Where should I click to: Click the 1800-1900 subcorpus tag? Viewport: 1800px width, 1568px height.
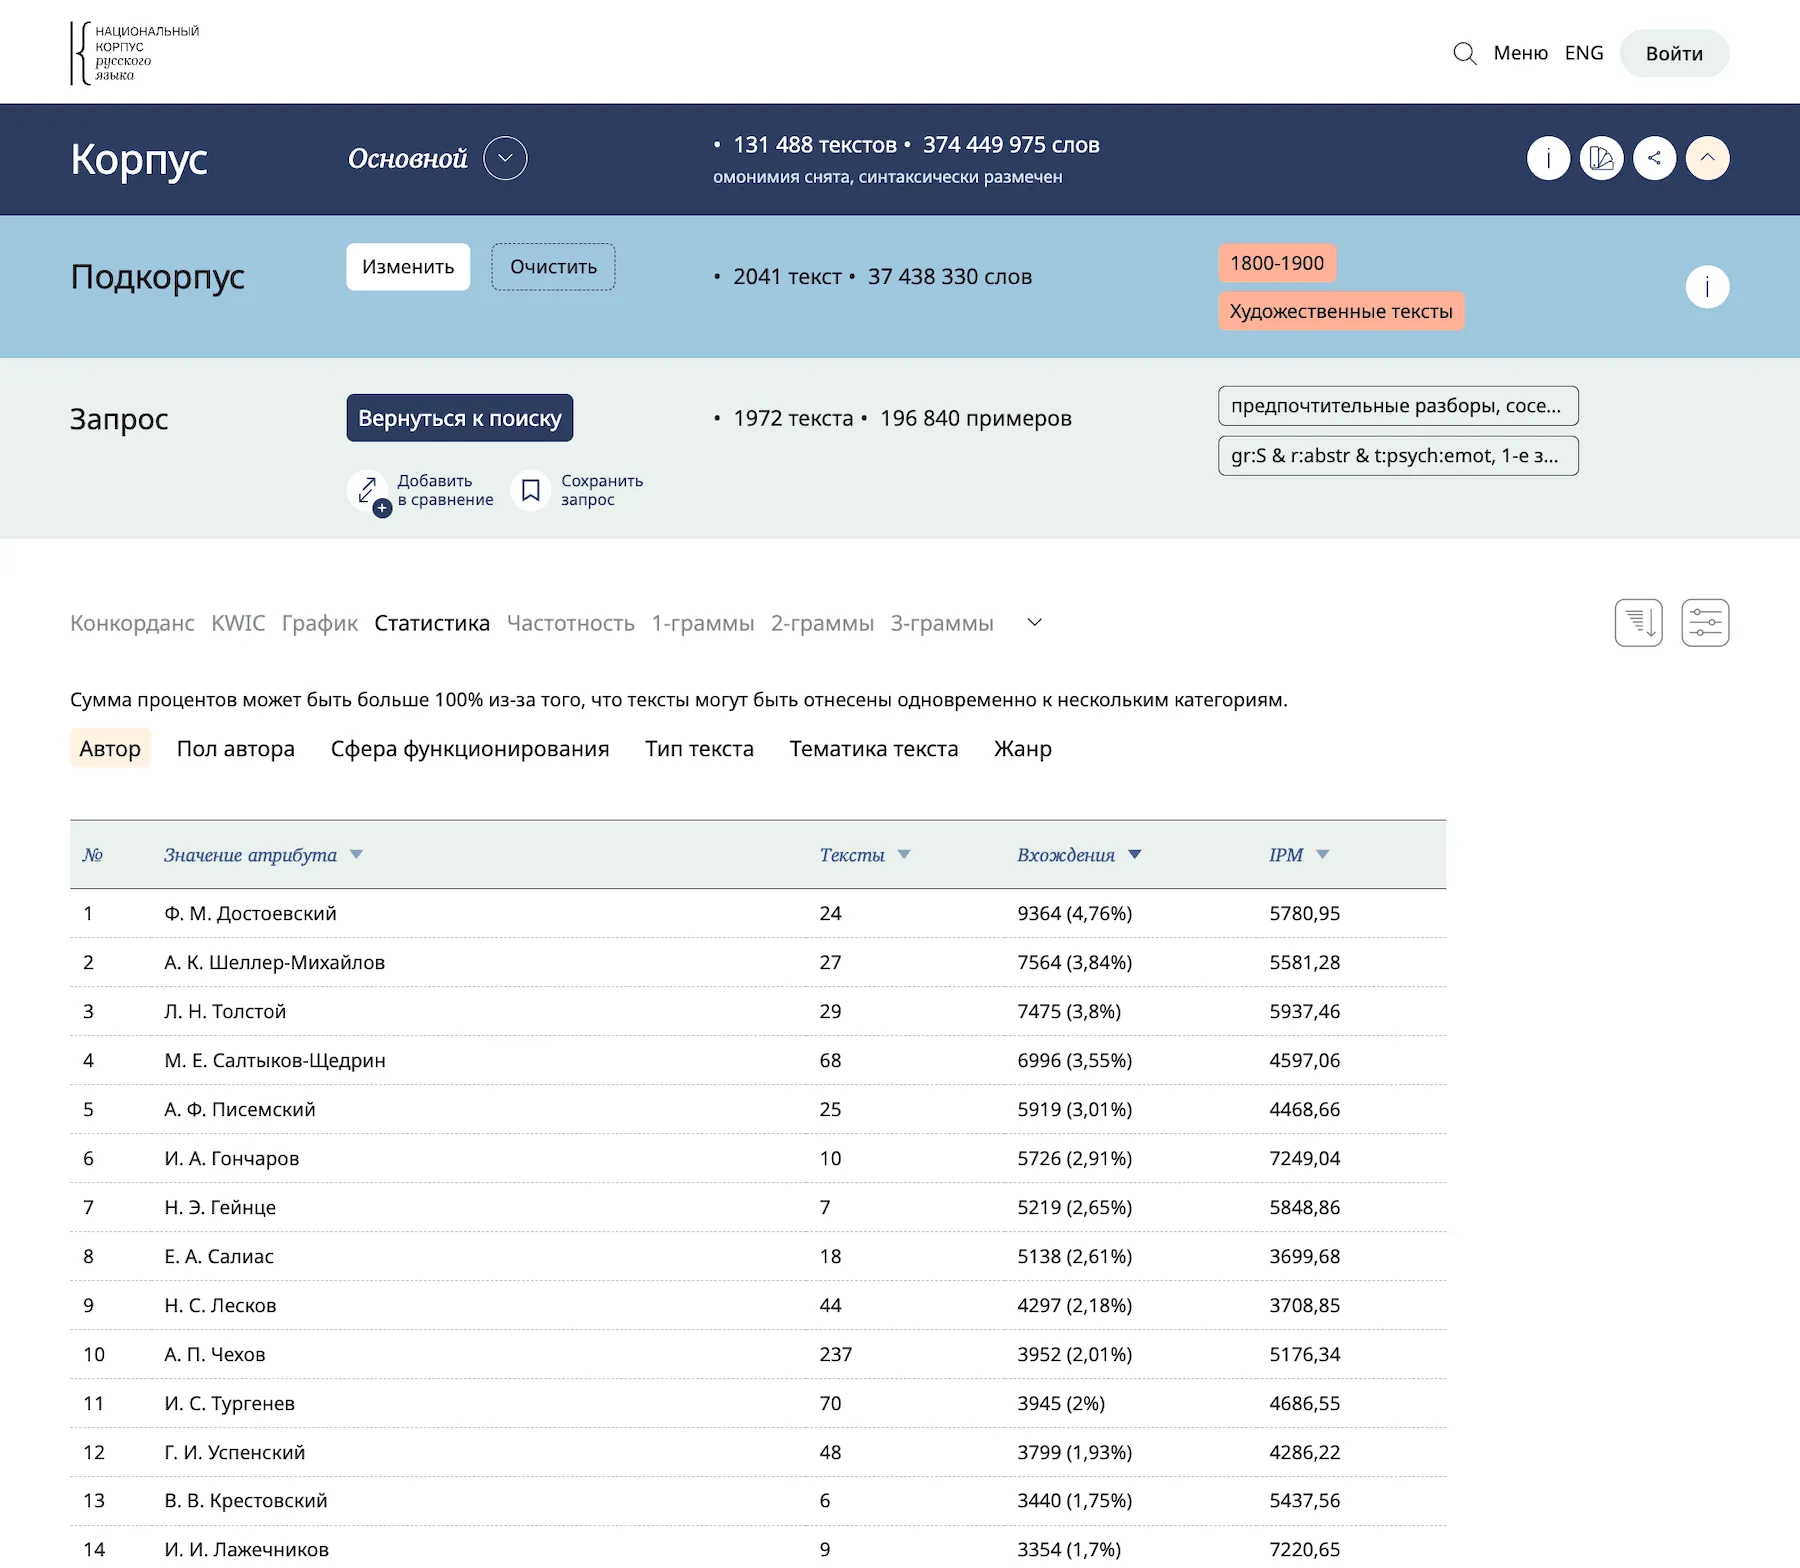tap(1277, 263)
